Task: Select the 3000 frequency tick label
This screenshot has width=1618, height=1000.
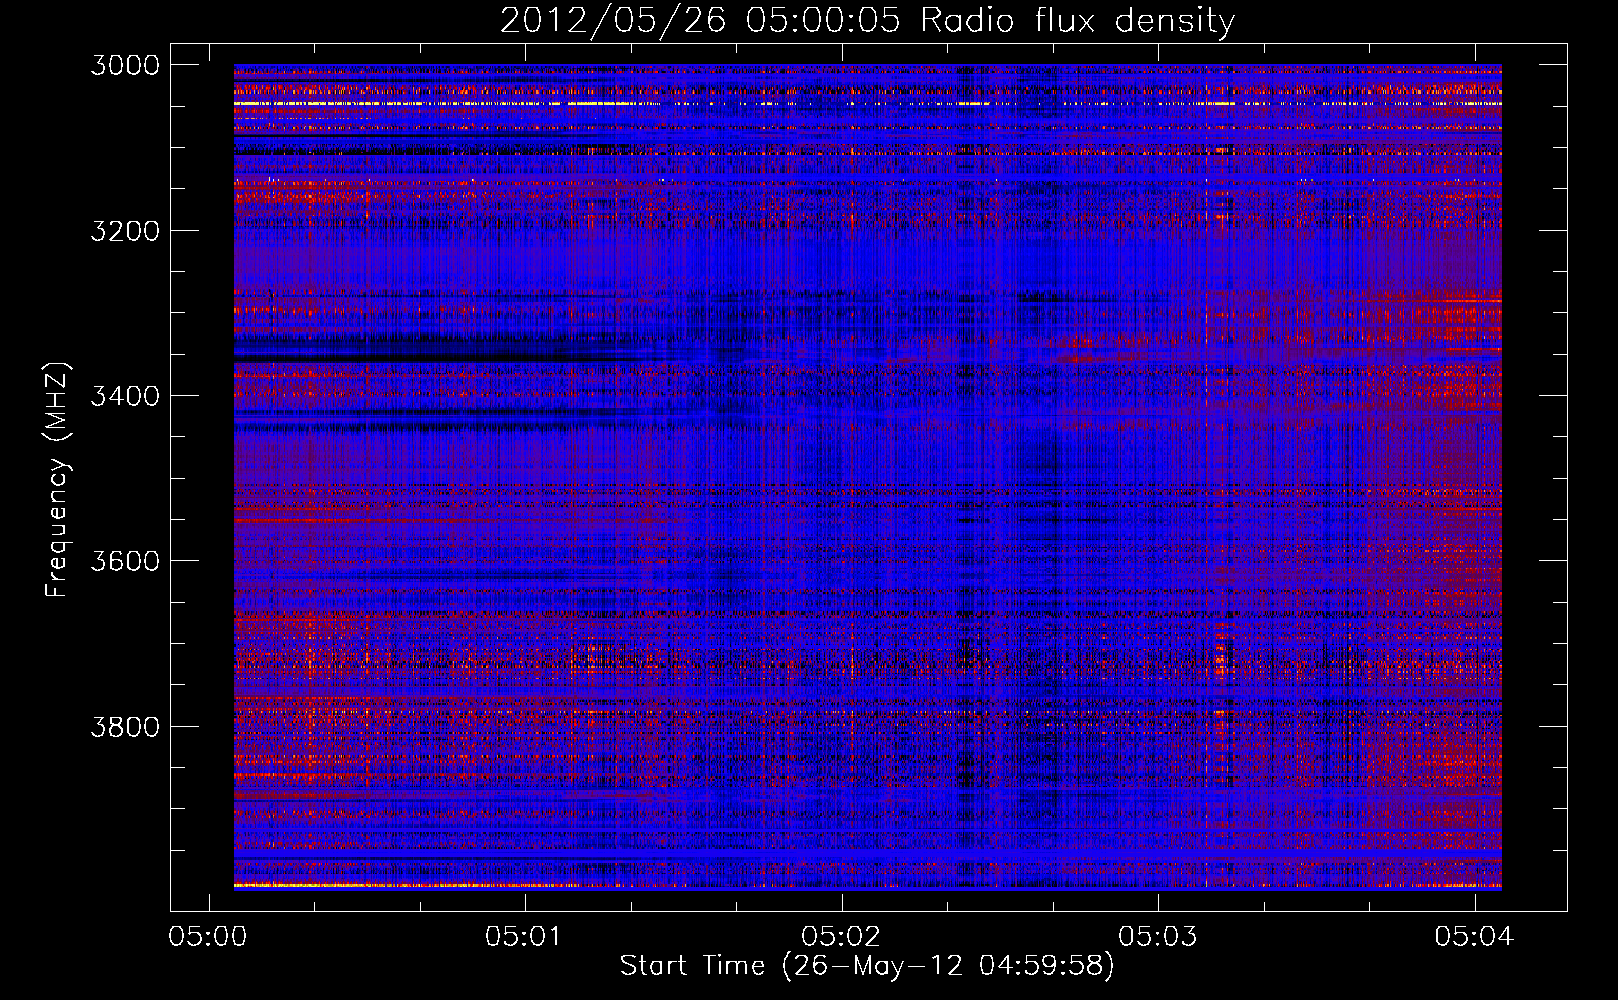Action: 125,65
